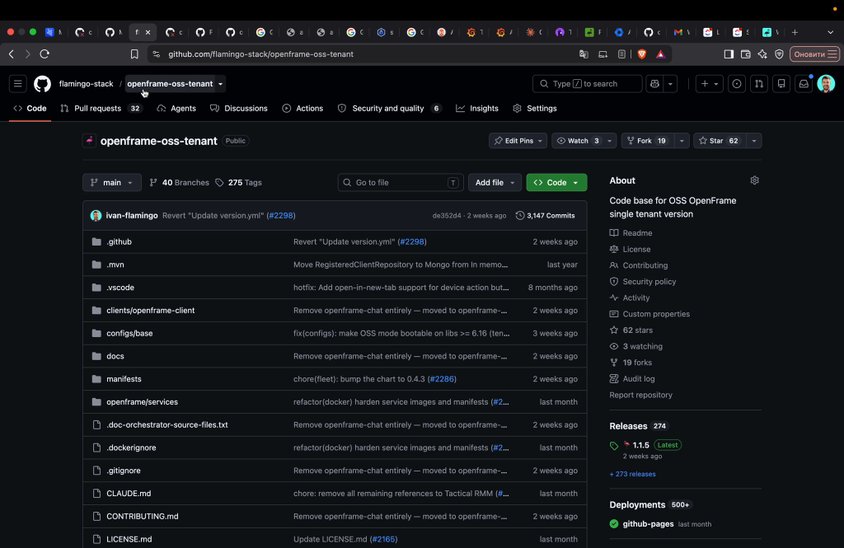Open the Watch options dropdown
Image resolution: width=844 pixels, height=548 pixels.
pyautogui.click(x=609, y=140)
